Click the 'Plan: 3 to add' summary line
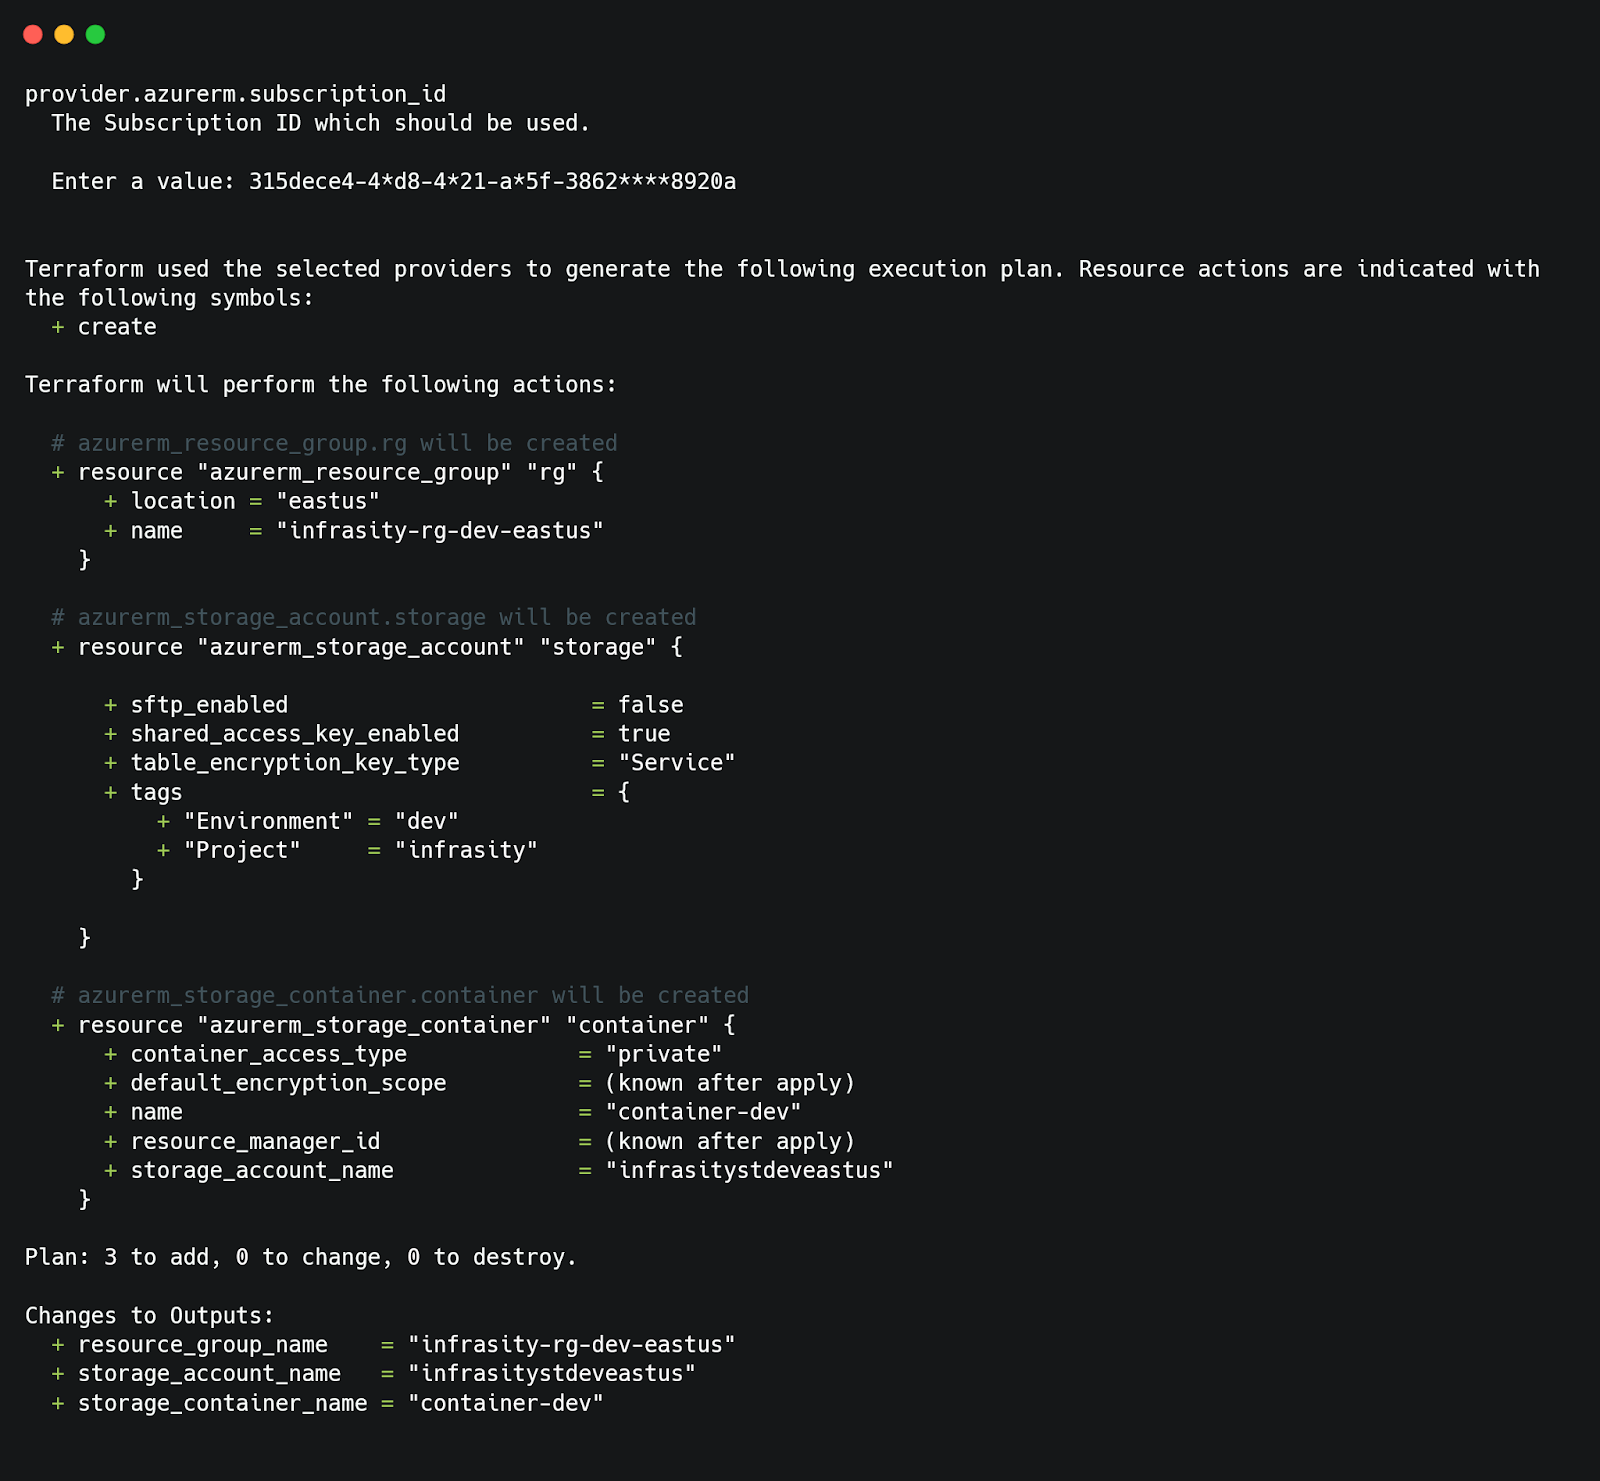This screenshot has height=1481, width=1600. click(301, 1258)
